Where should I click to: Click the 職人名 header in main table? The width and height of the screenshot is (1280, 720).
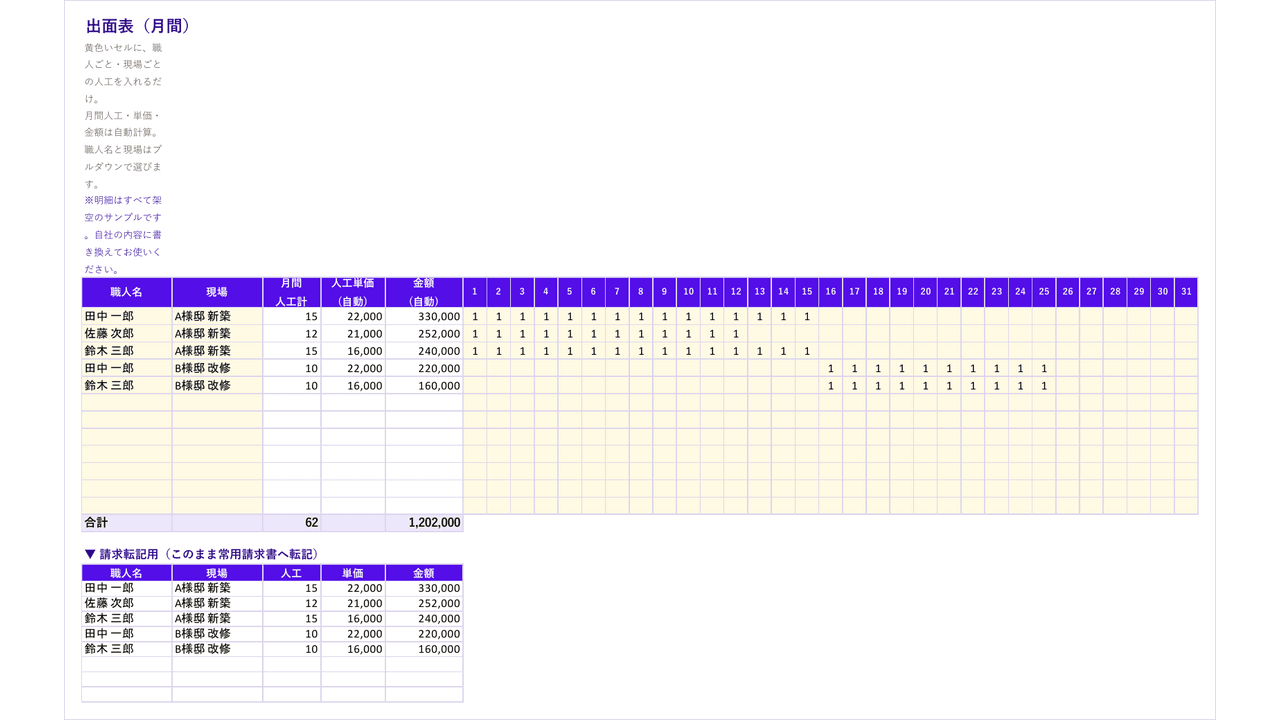[x=127, y=292]
